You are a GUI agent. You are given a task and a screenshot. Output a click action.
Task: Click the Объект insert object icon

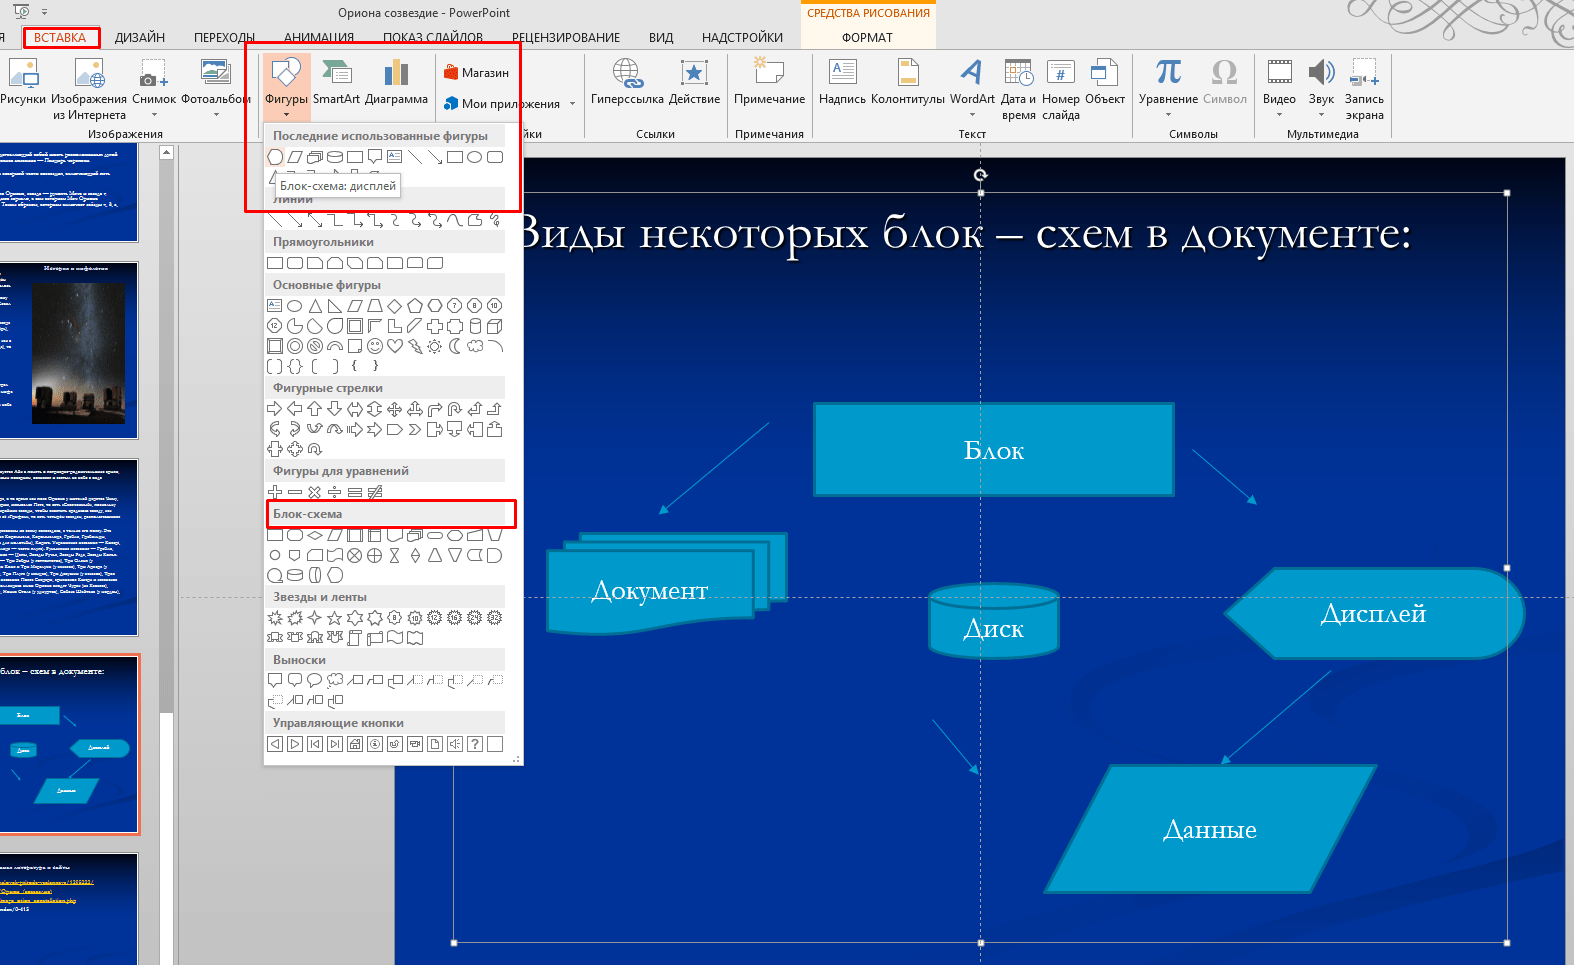click(1104, 82)
